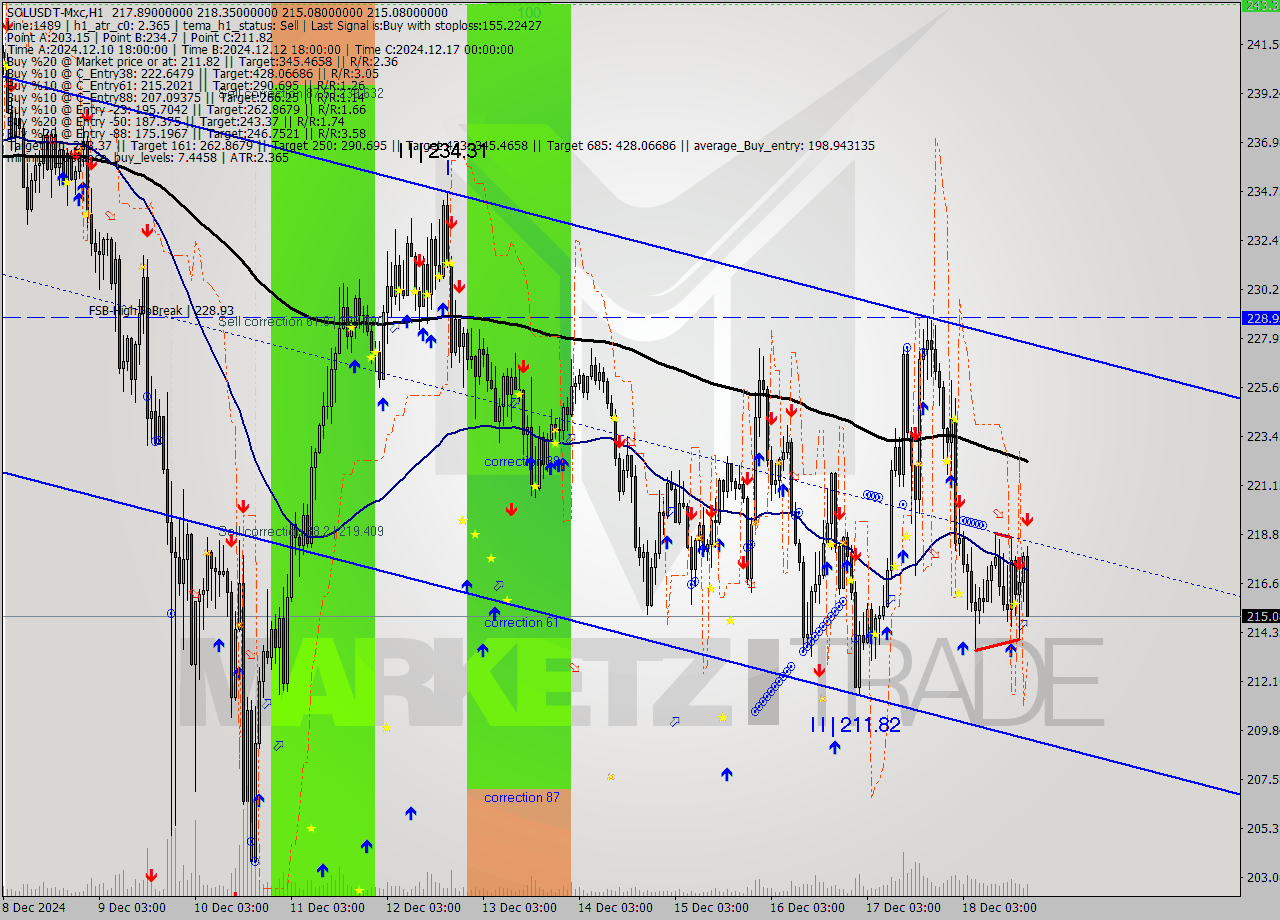This screenshot has height=920, width=1280.
Task: Click the 203.0 price axis label
Action: pos(1262,877)
